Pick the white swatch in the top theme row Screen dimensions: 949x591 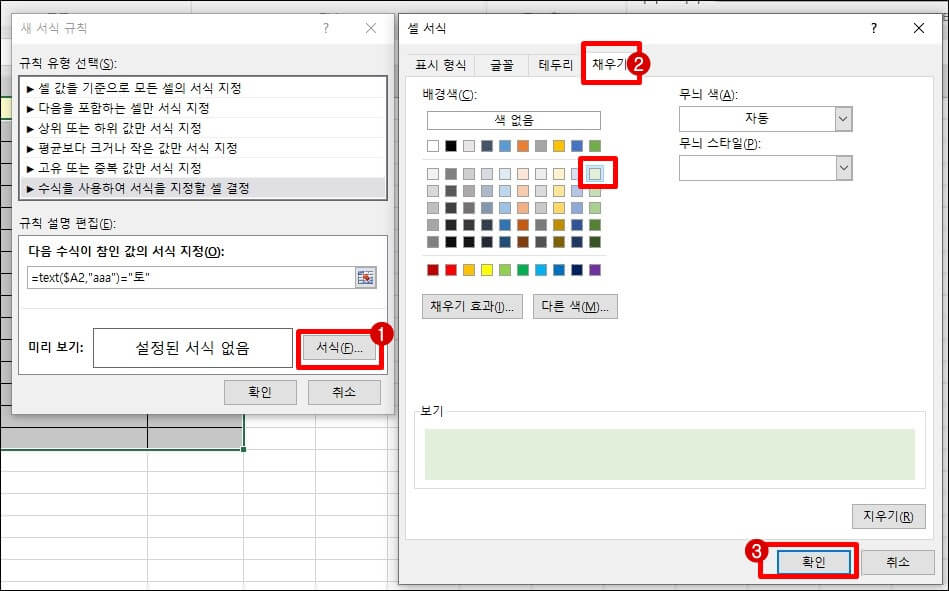pyautogui.click(x=433, y=146)
